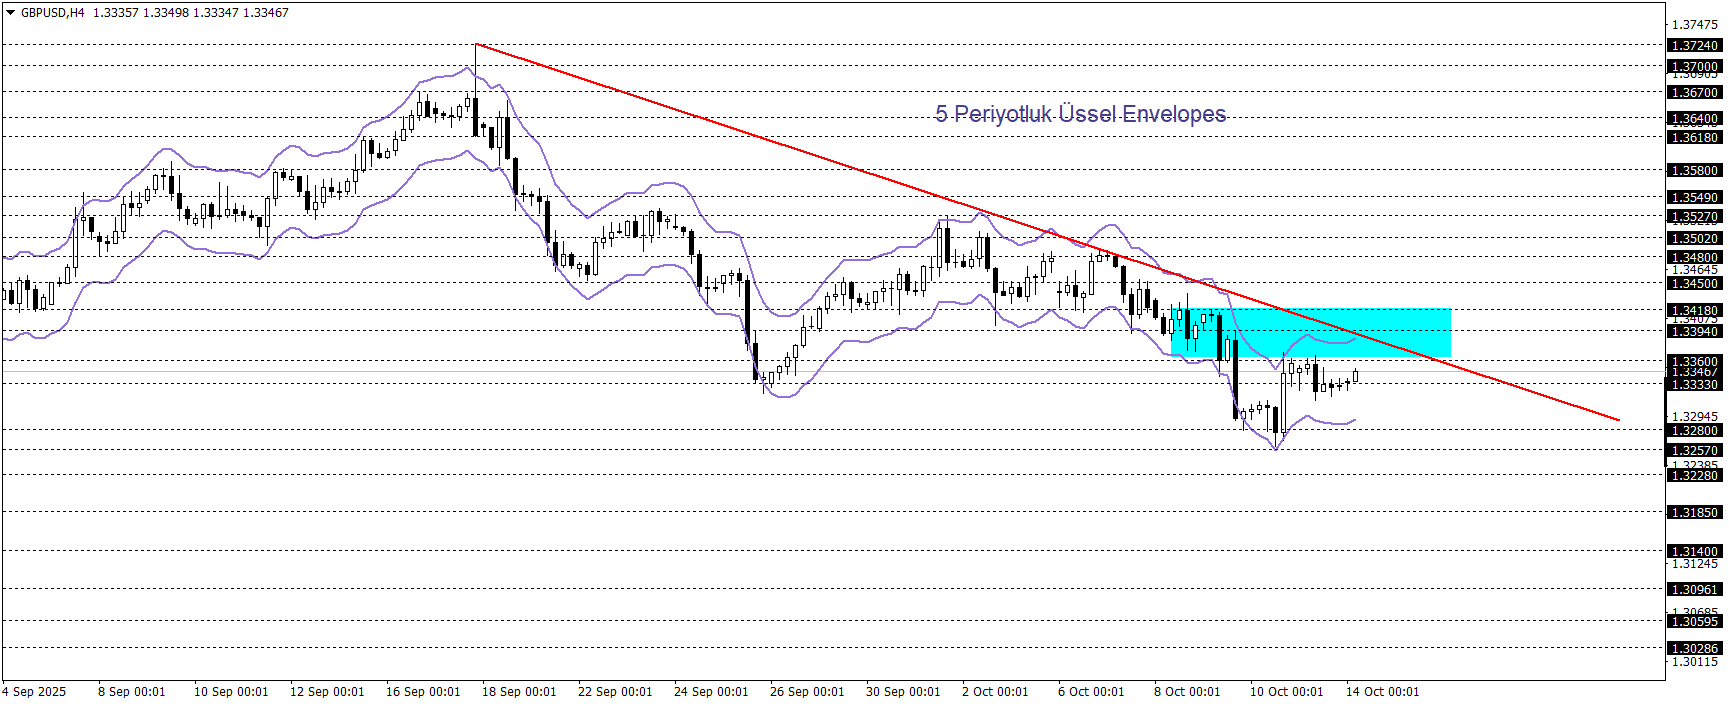Click the GBPUSD,H4 symbol title

(53, 13)
